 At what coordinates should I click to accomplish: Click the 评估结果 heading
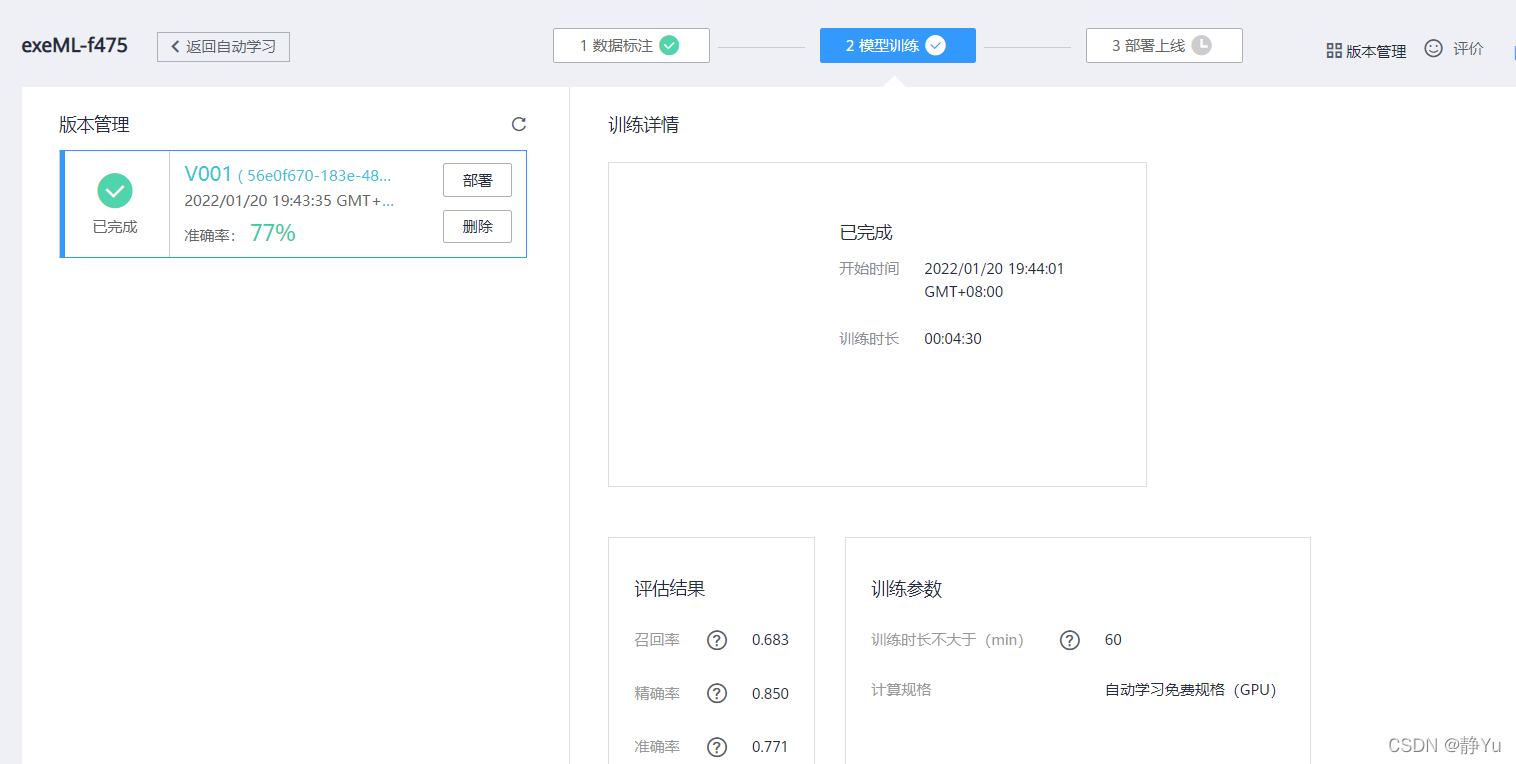pyautogui.click(x=670, y=589)
